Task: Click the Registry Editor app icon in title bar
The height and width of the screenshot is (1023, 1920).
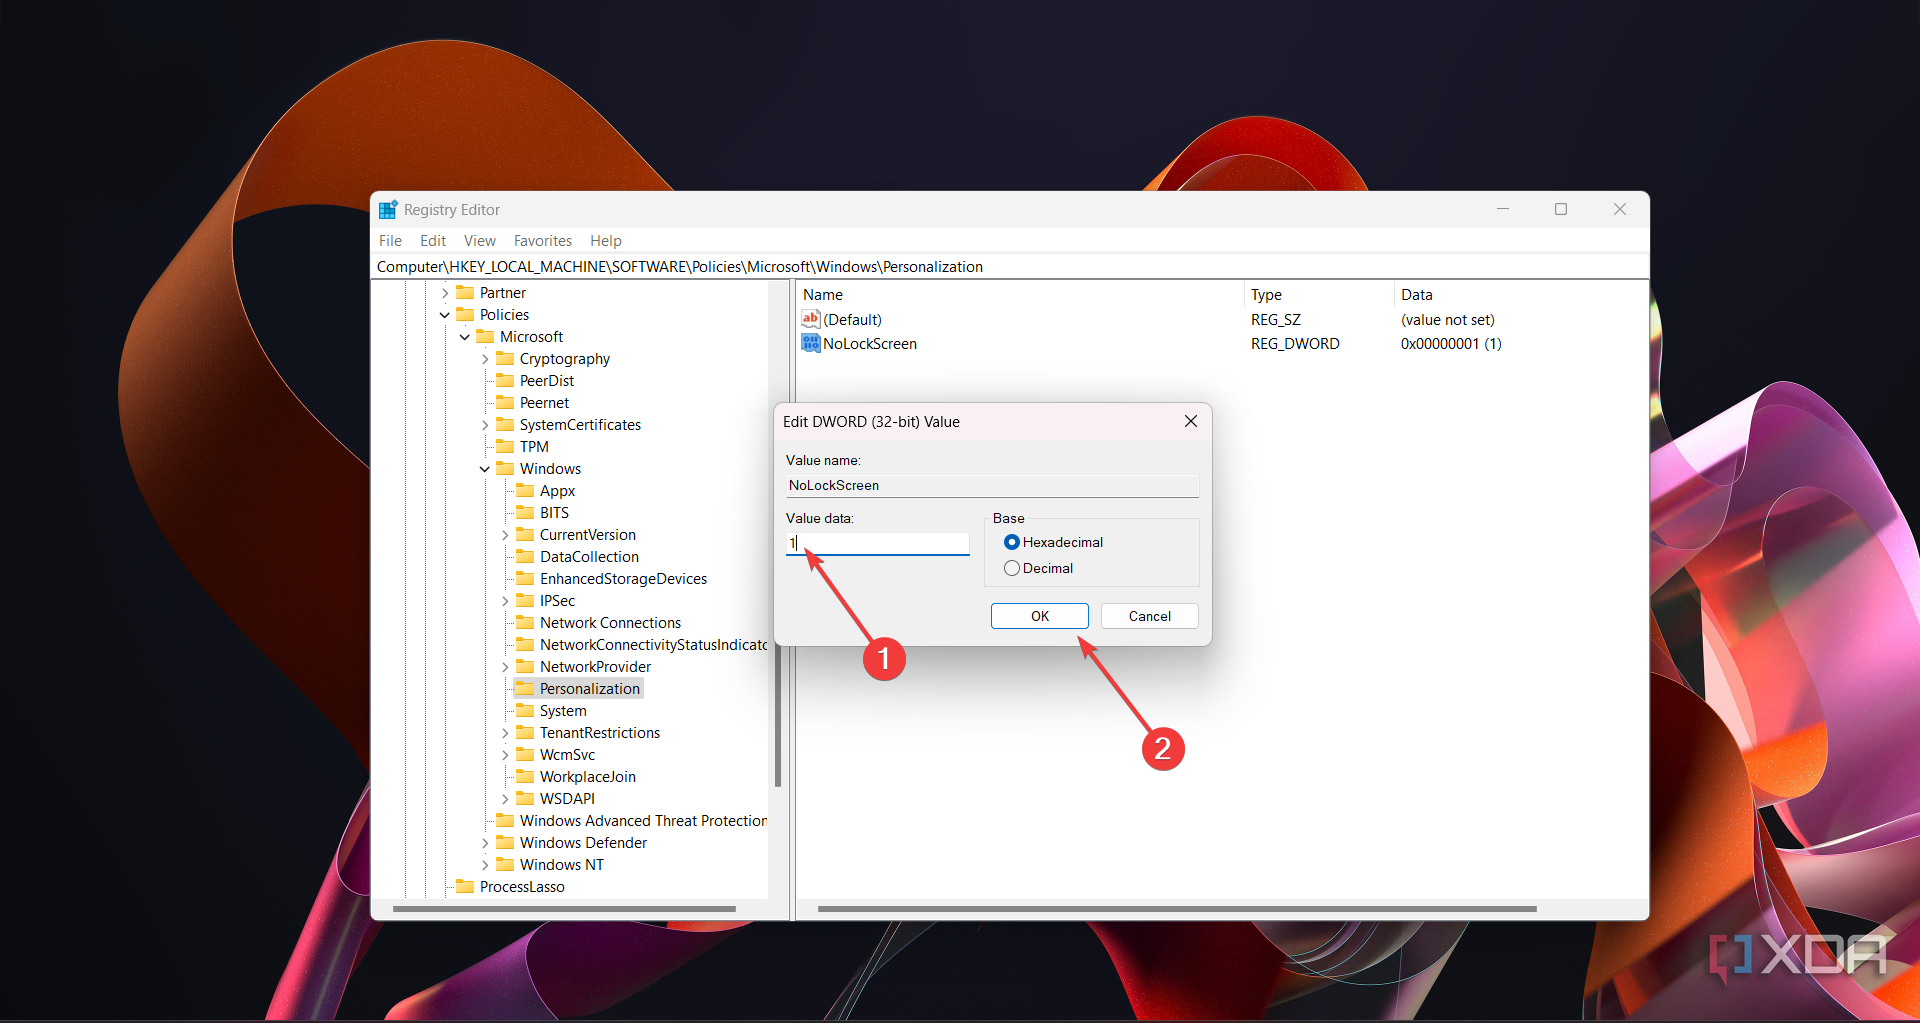Action: [388, 210]
